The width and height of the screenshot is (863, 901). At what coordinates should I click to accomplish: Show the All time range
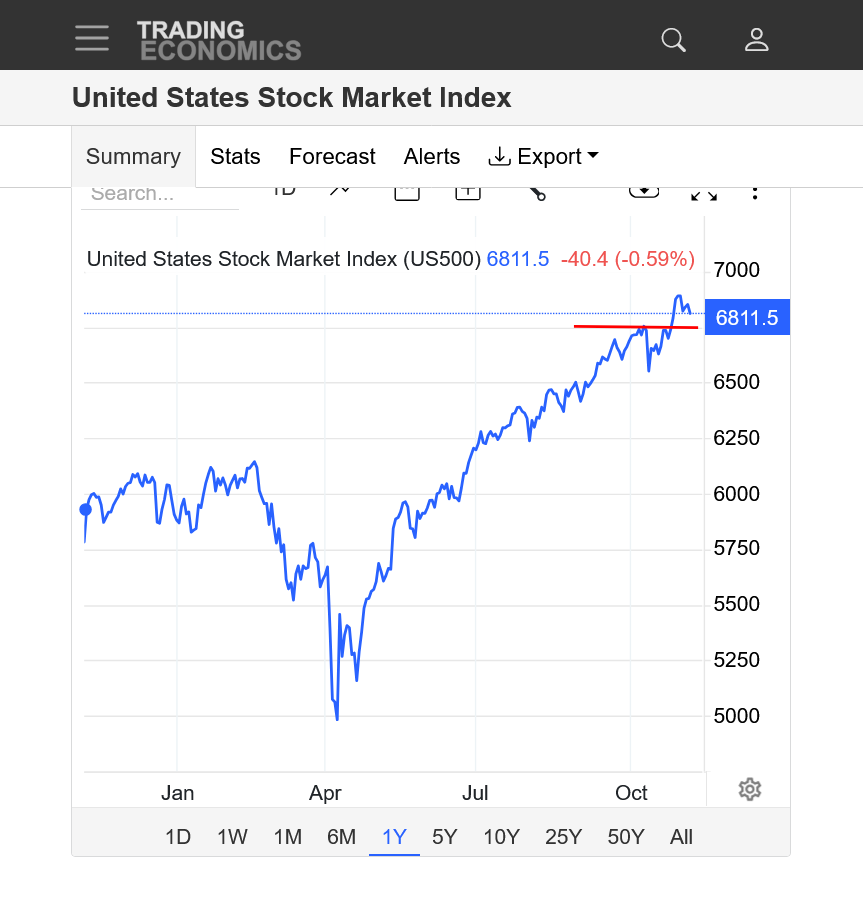tap(681, 837)
